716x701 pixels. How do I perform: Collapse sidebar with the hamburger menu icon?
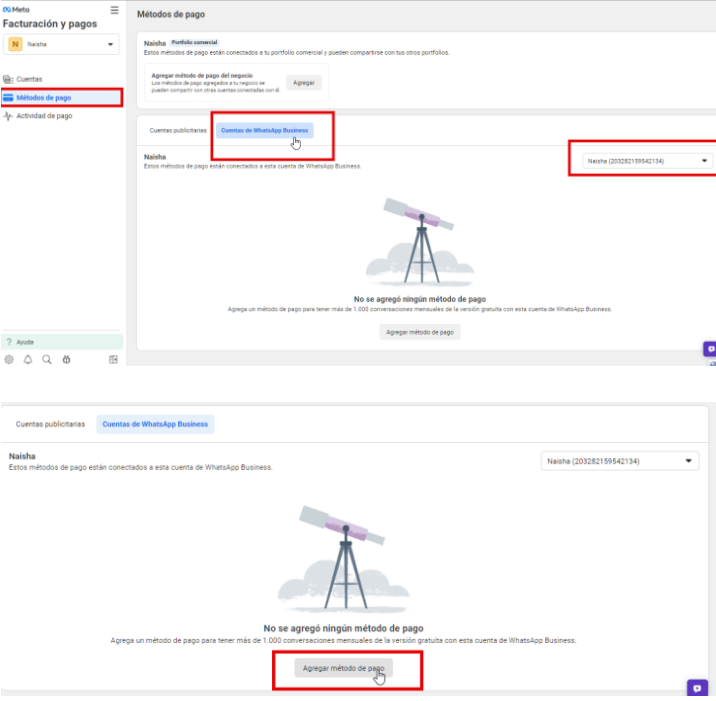114,10
